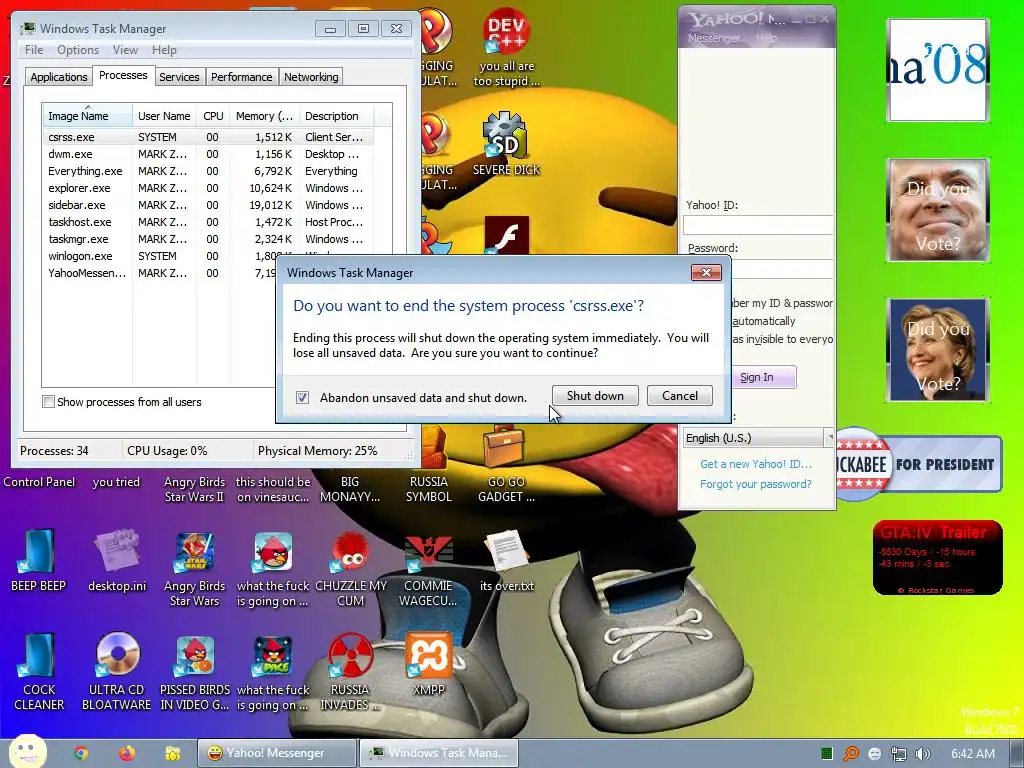The image size is (1024, 768).
Task: Click the Yahoo! ID input field
Action: [x=758, y=225]
